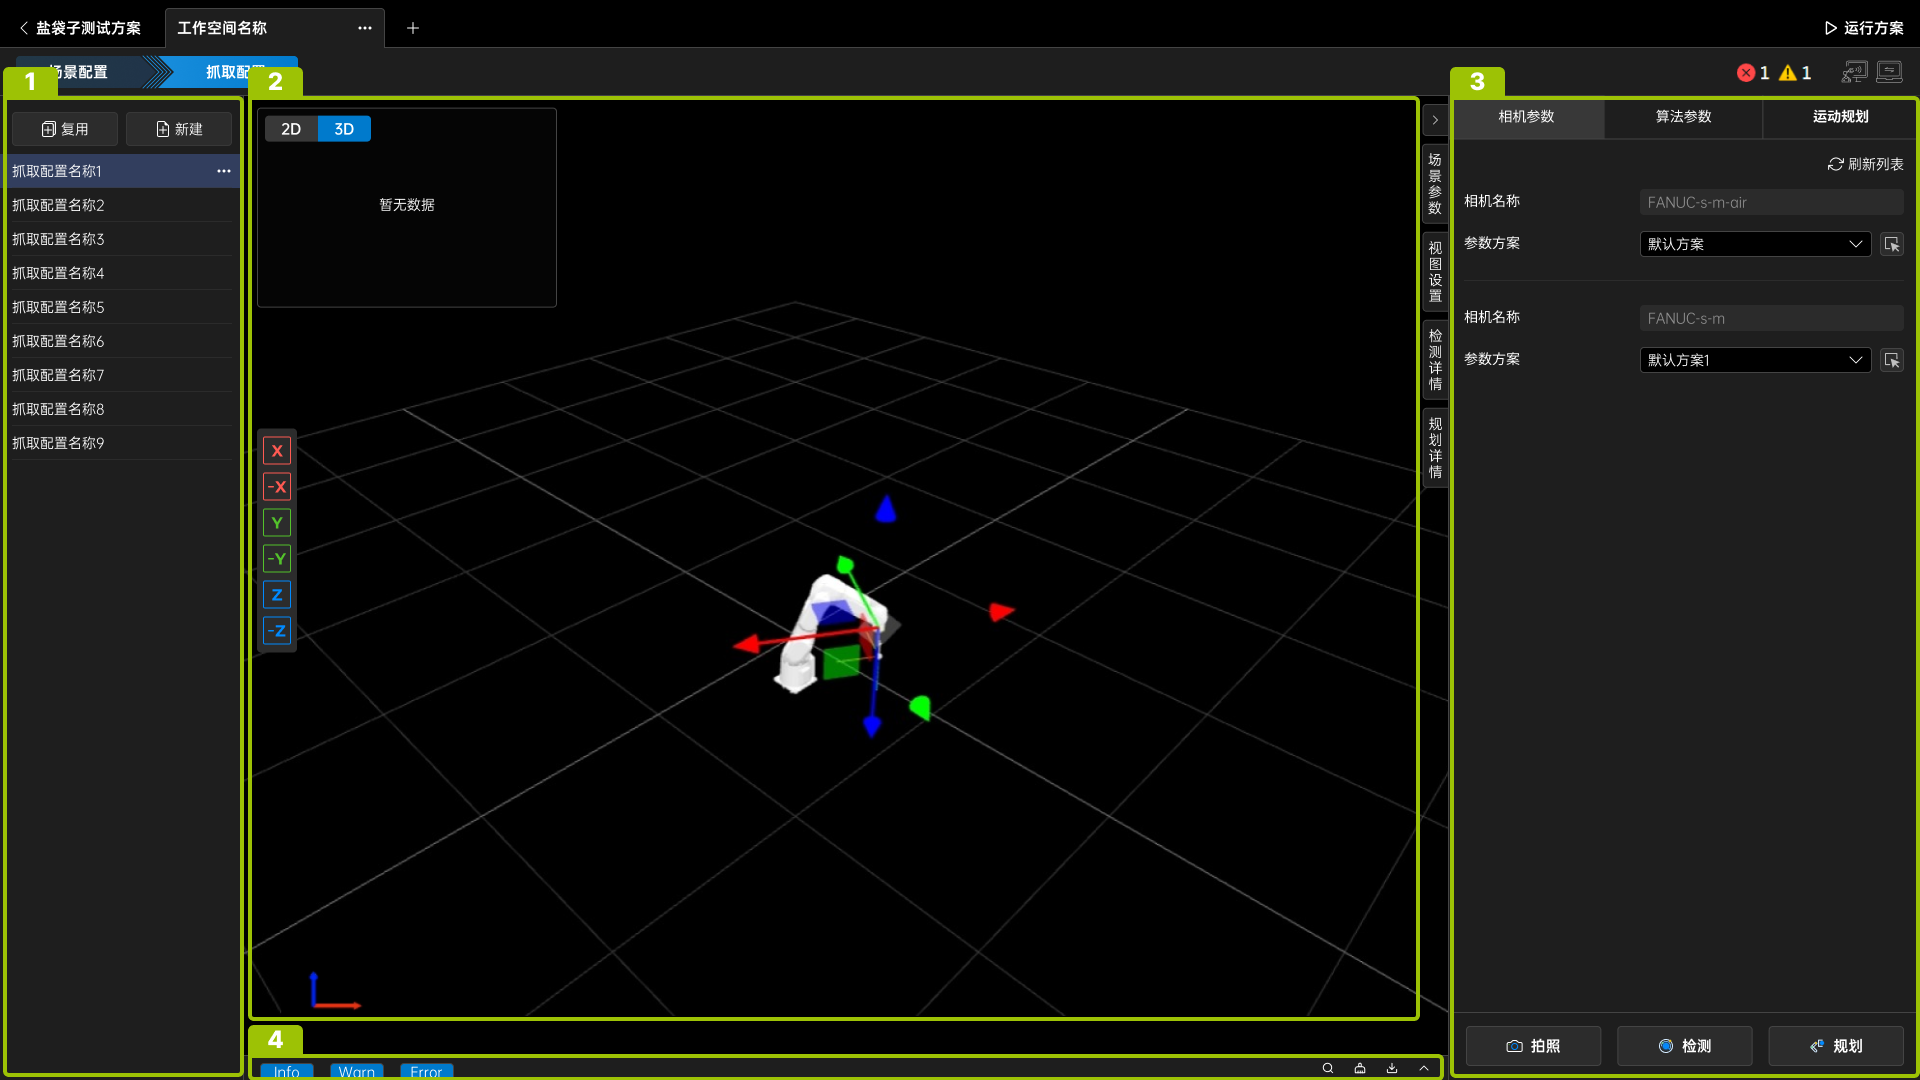The width and height of the screenshot is (1920, 1080).
Task: Click the 拍照 capture button
Action: (1533, 1046)
